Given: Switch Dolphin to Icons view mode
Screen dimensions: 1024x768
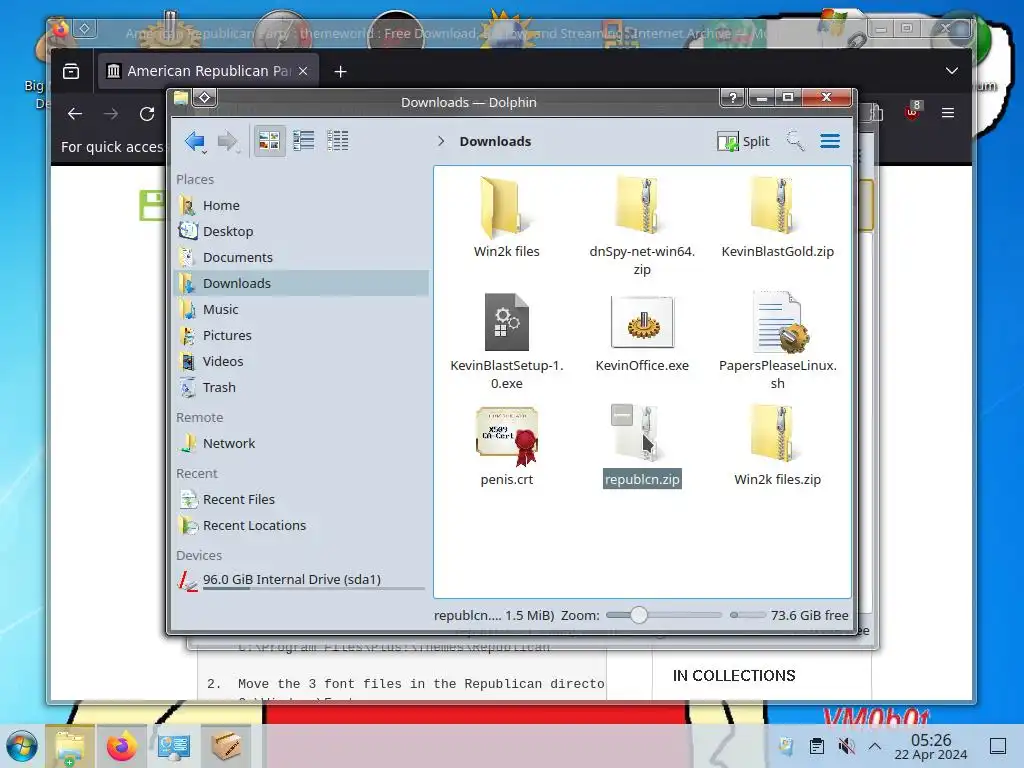Looking at the screenshot, I should point(269,140).
